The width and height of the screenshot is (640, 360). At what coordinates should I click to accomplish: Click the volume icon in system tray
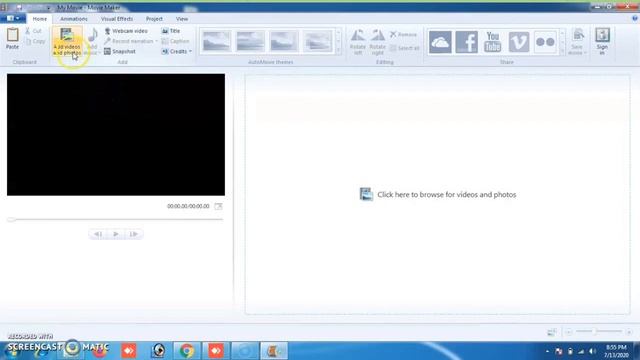[x=592, y=351]
